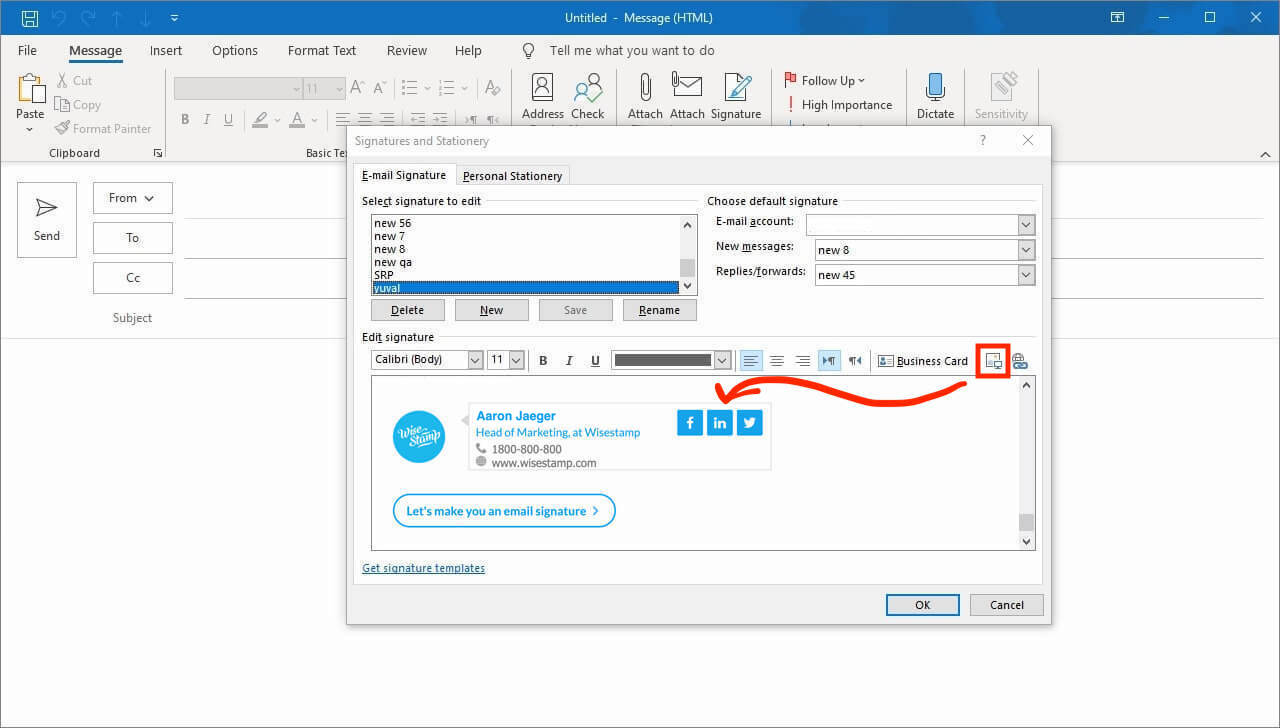Open the Format Text ribbon tab
The width and height of the screenshot is (1280, 728).
[x=322, y=51]
